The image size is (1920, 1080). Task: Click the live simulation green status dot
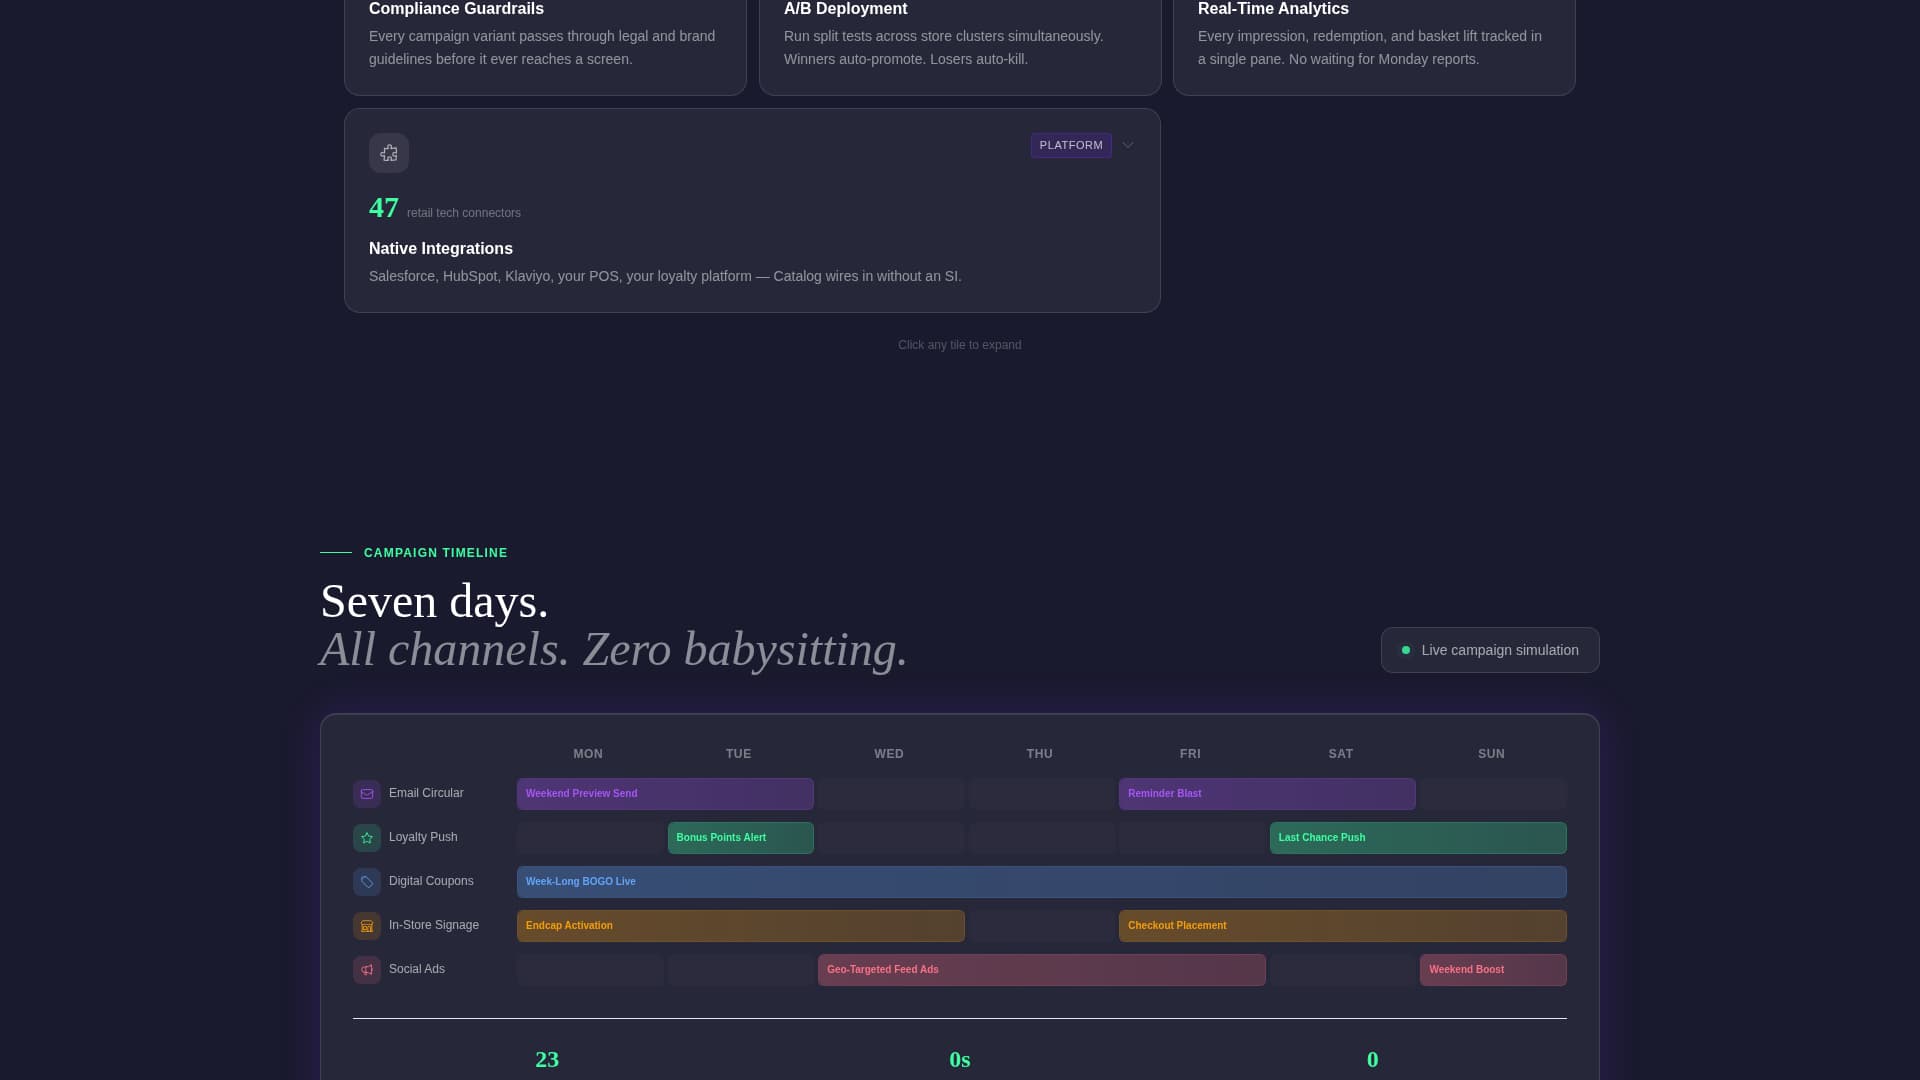[x=1406, y=650]
